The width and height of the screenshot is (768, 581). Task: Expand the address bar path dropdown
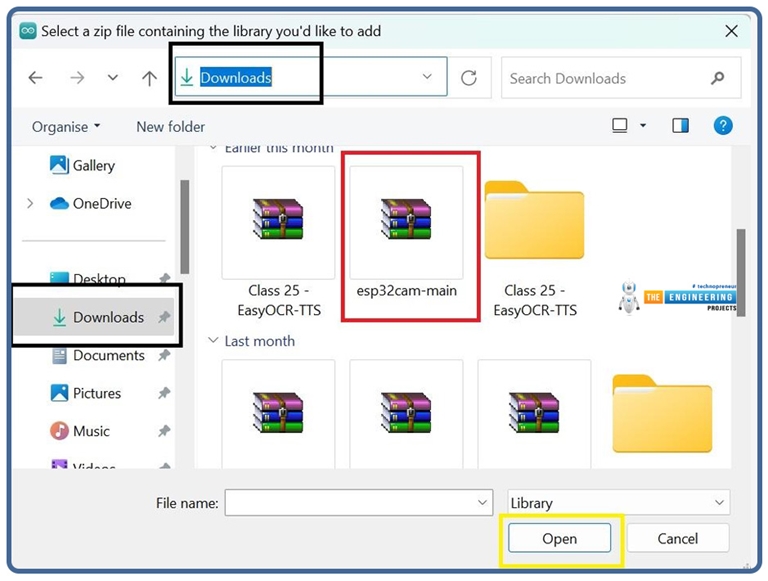(x=428, y=77)
